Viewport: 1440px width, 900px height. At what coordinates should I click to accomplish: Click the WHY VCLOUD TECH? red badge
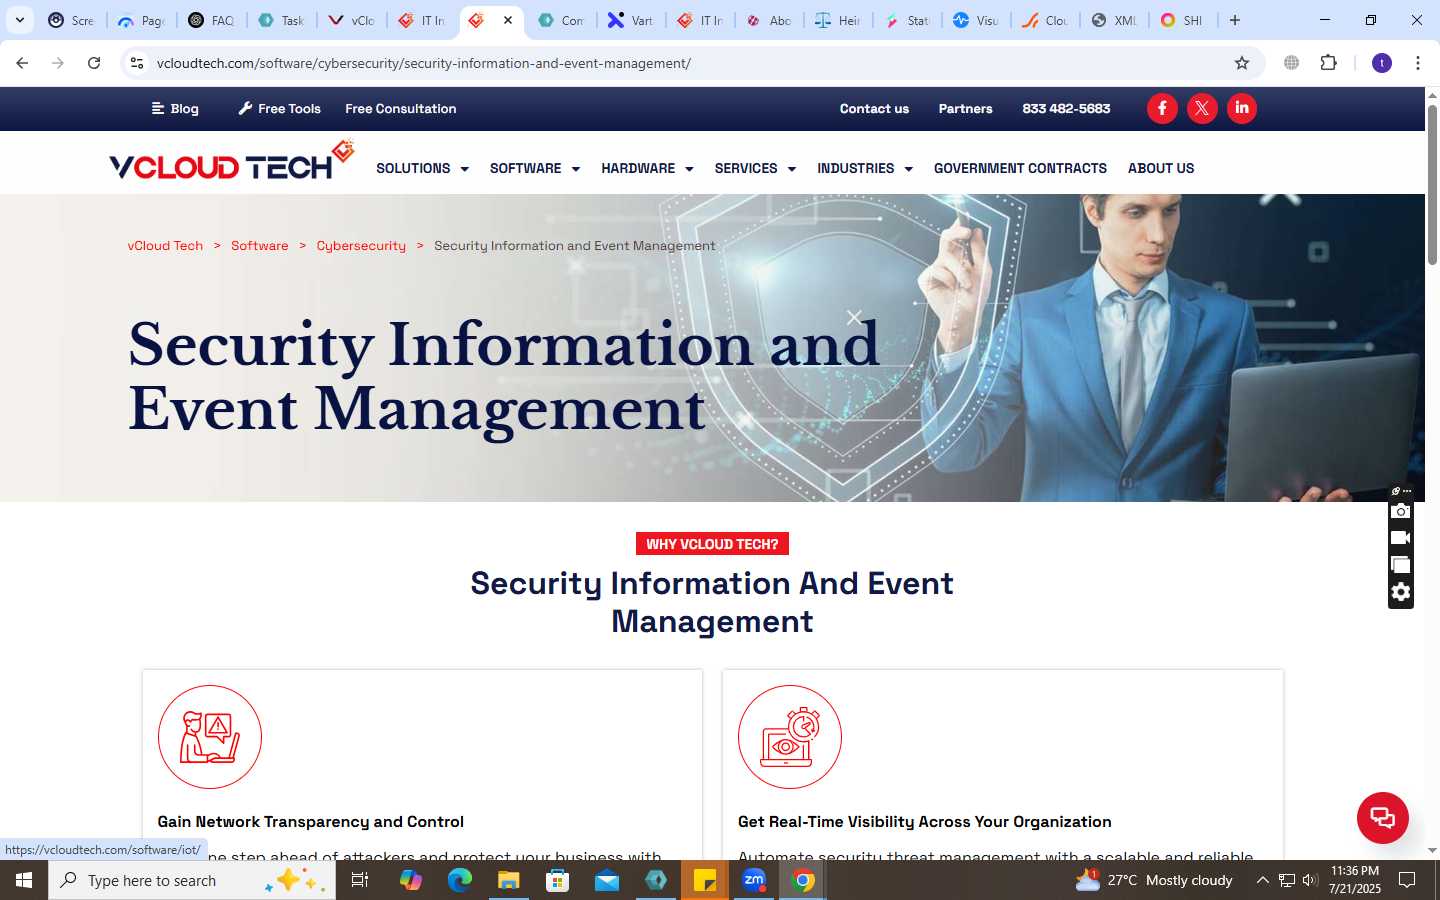tap(712, 544)
